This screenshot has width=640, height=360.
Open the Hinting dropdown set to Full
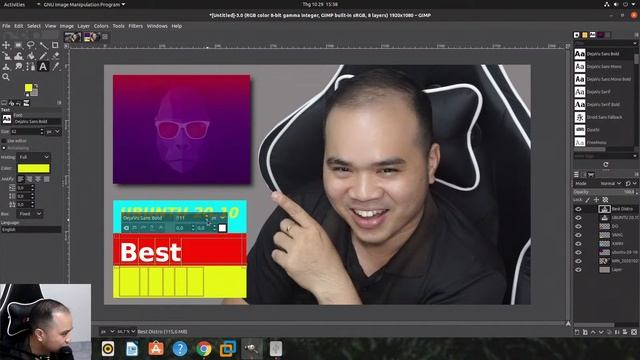point(34,157)
